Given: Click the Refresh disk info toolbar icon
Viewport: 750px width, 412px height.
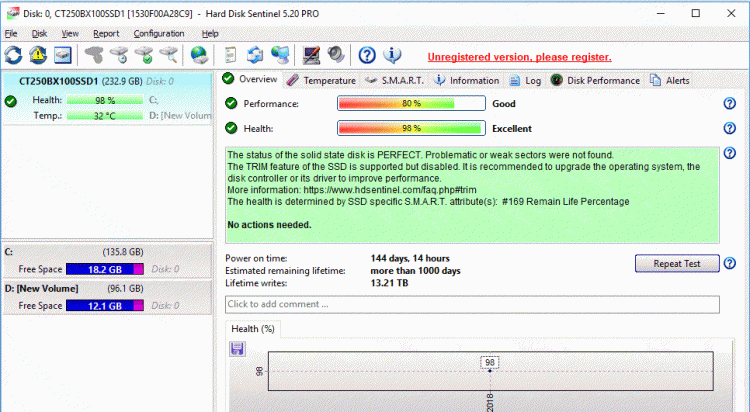Looking at the screenshot, I should click(13, 56).
